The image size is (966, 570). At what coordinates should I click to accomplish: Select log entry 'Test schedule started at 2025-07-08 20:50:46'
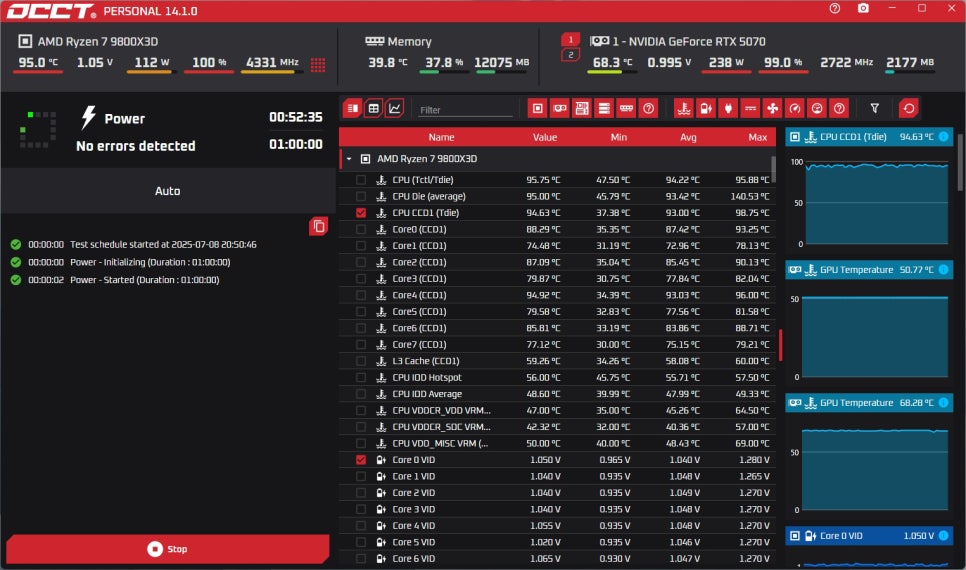coord(163,245)
